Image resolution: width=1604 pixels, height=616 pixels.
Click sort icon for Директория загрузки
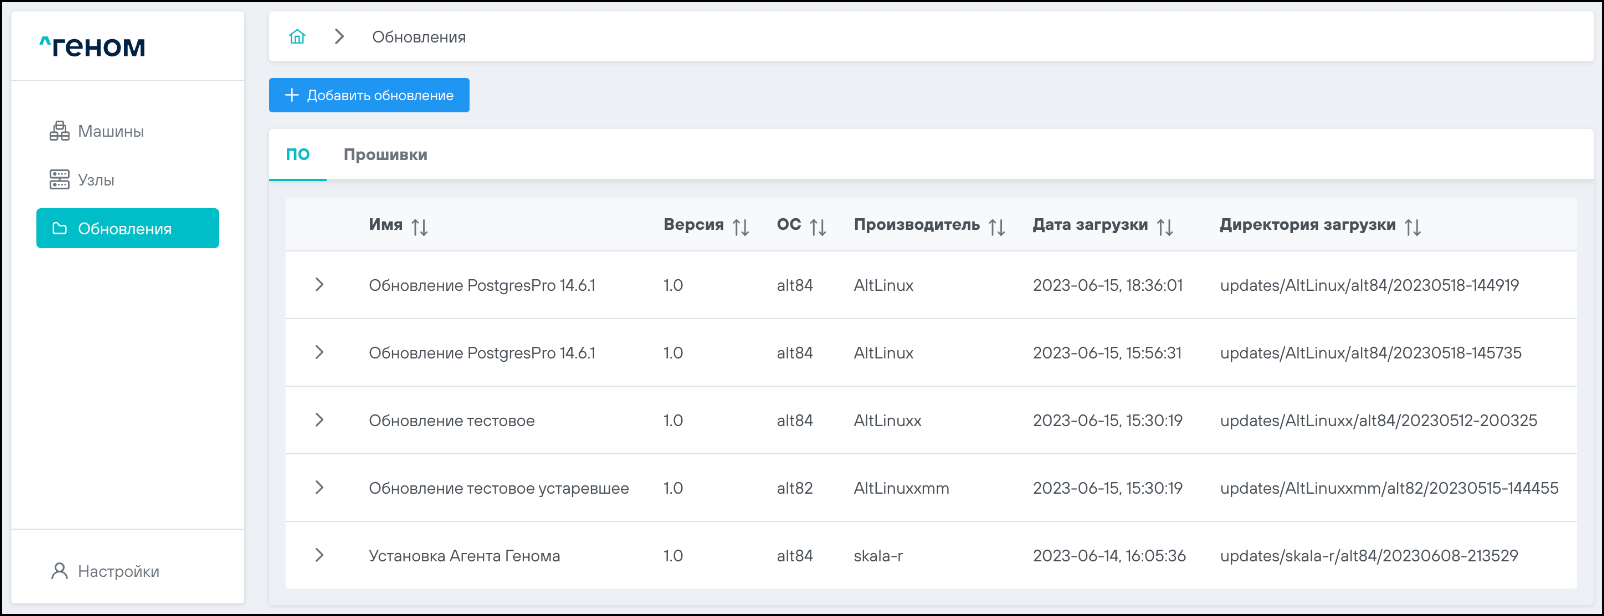pos(1412,227)
